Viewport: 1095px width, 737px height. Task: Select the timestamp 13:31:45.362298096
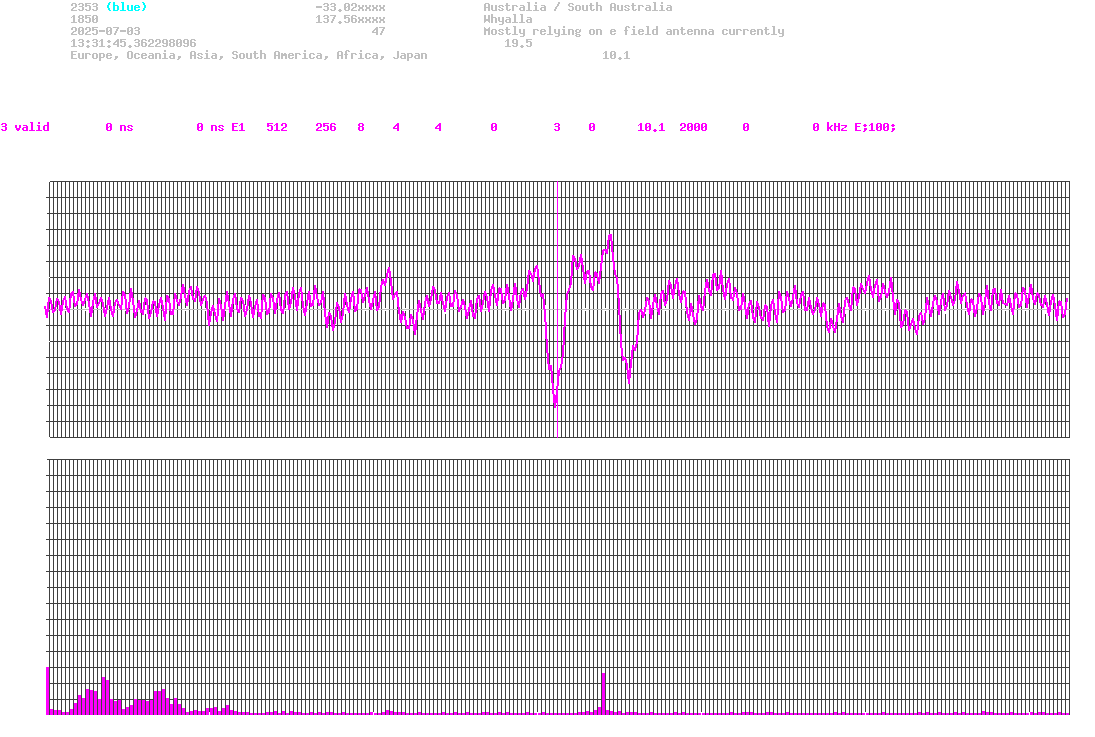click(x=133, y=43)
